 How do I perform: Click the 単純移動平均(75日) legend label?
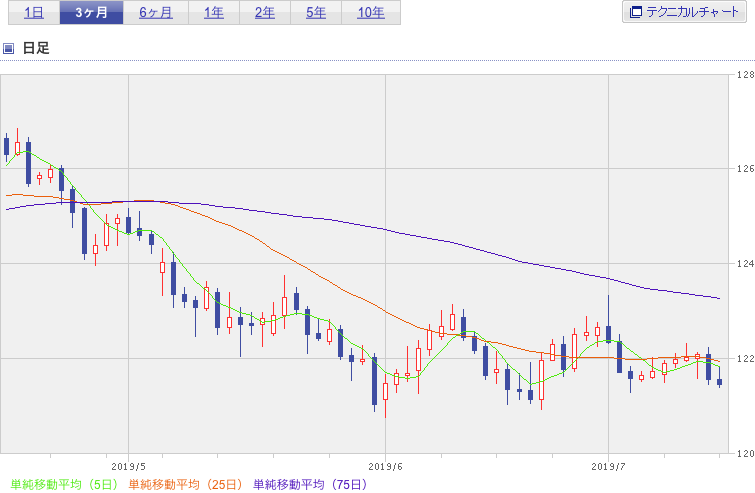pyautogui.click(x=311, y=484)
